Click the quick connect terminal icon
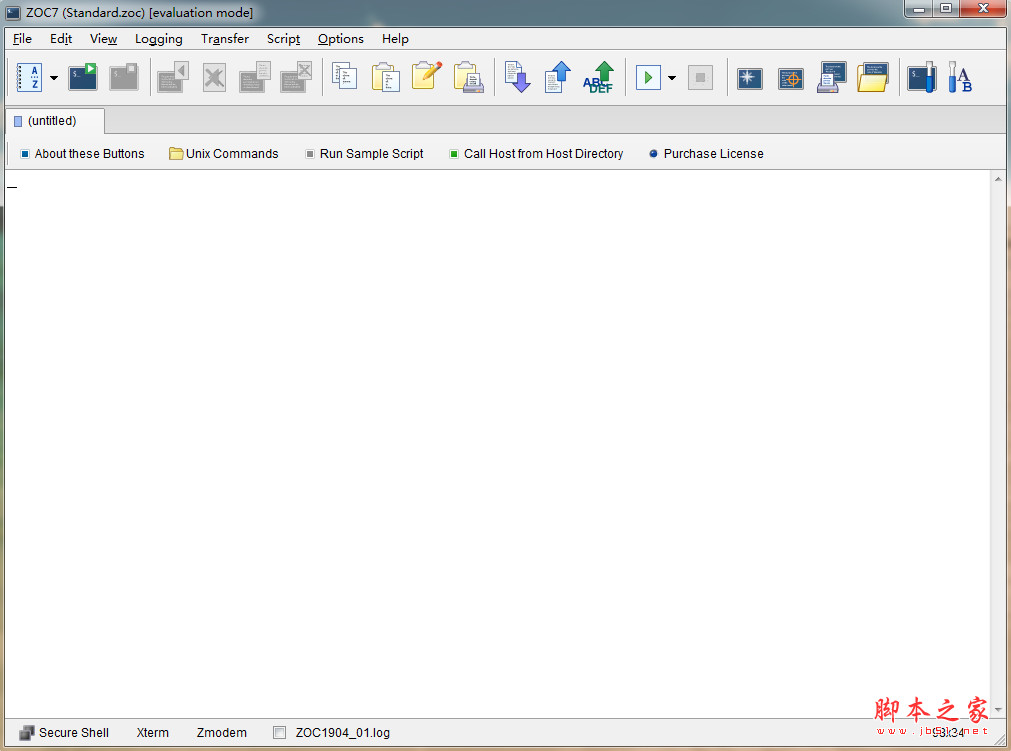 click(x=83, y=77)
